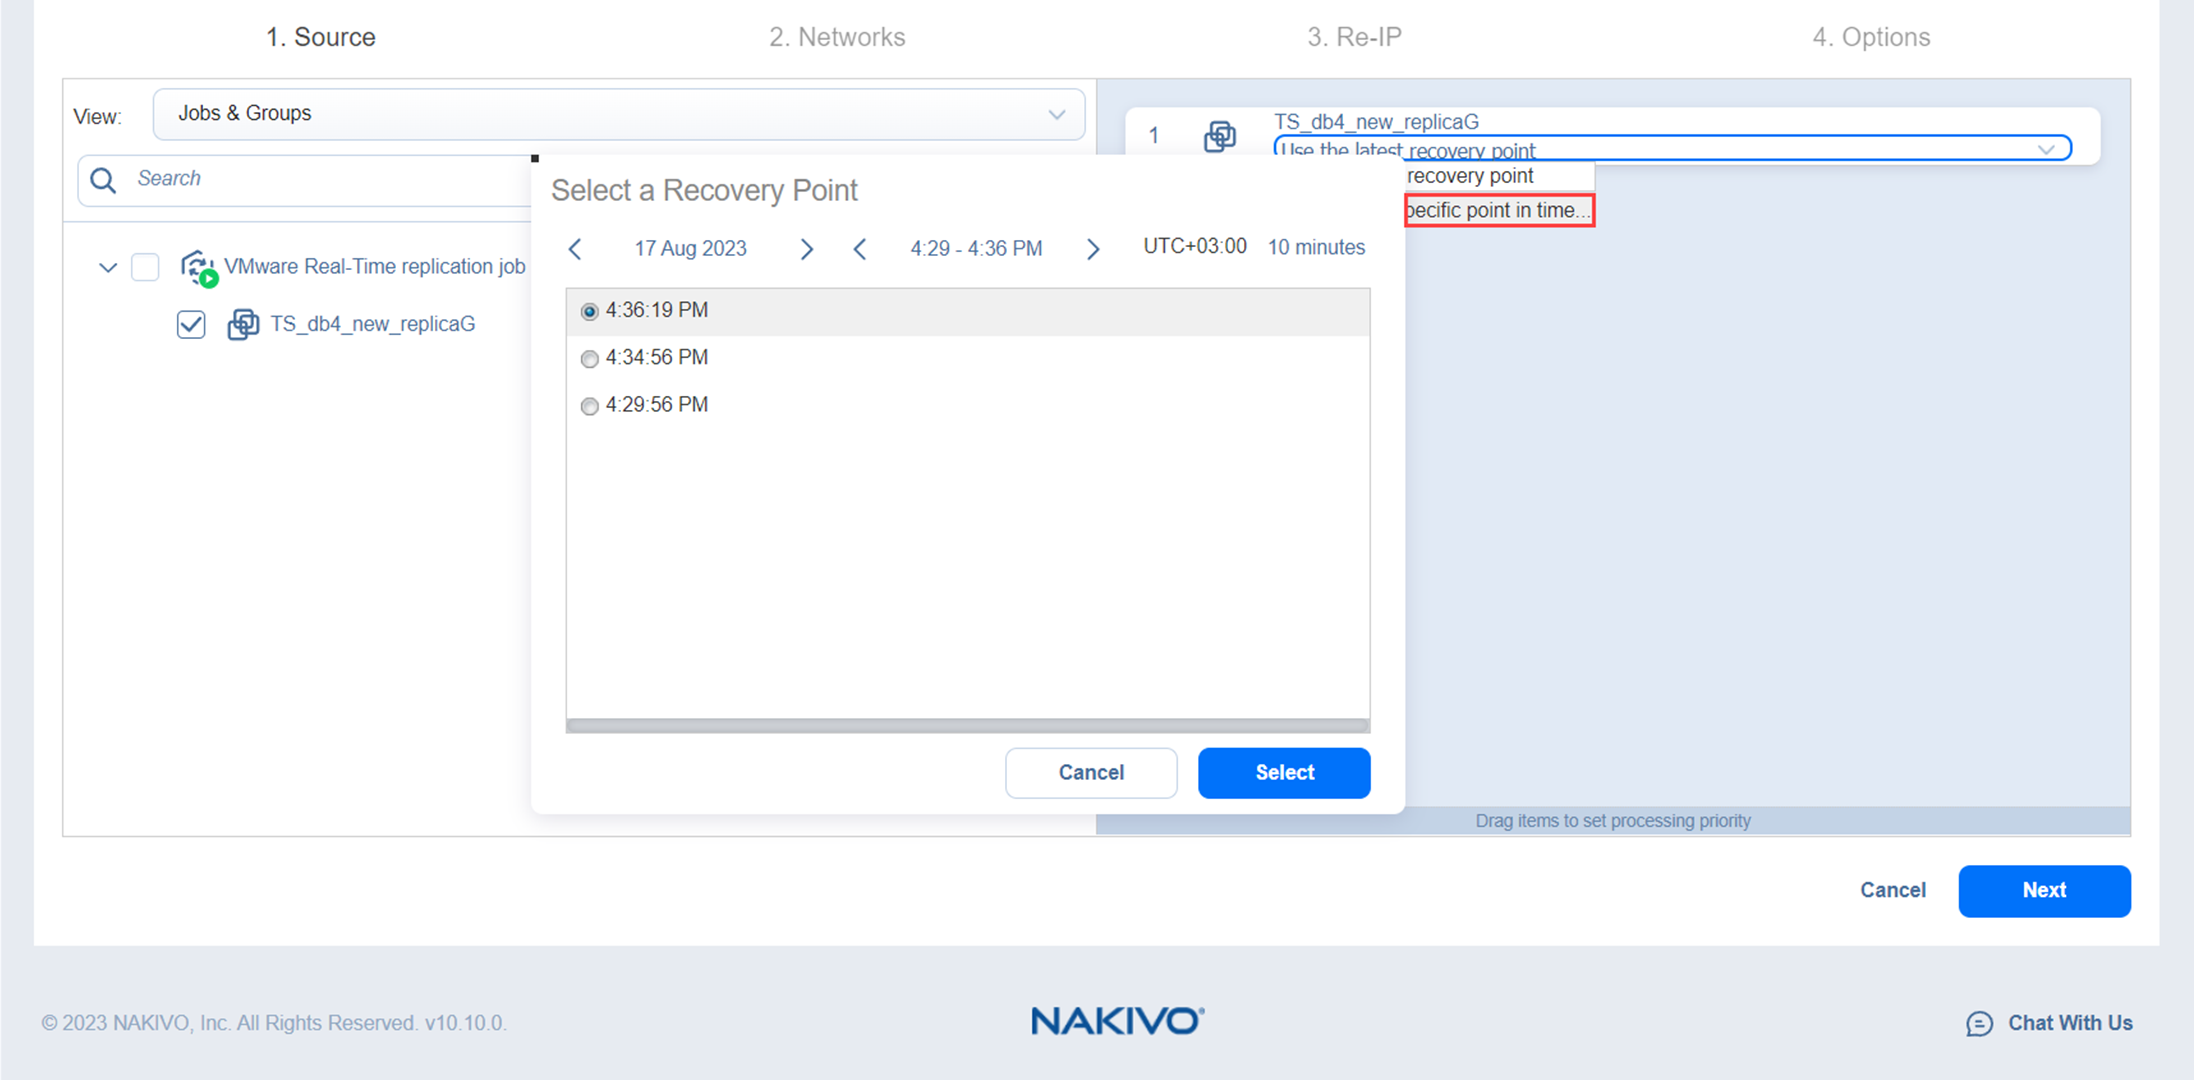The image size is (2194, 1080).
Task: Select the 4:29:56 PM recovery point radio
Action: 589,406
